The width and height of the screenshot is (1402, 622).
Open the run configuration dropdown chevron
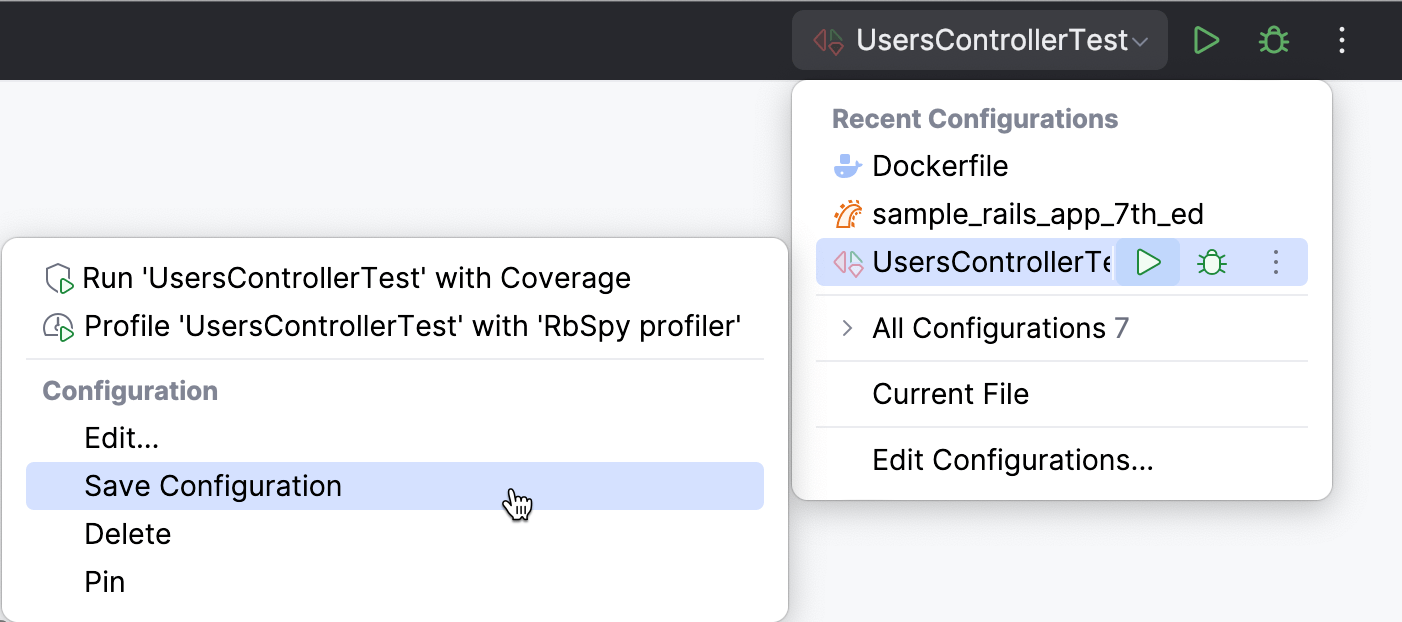(1142, 40)
